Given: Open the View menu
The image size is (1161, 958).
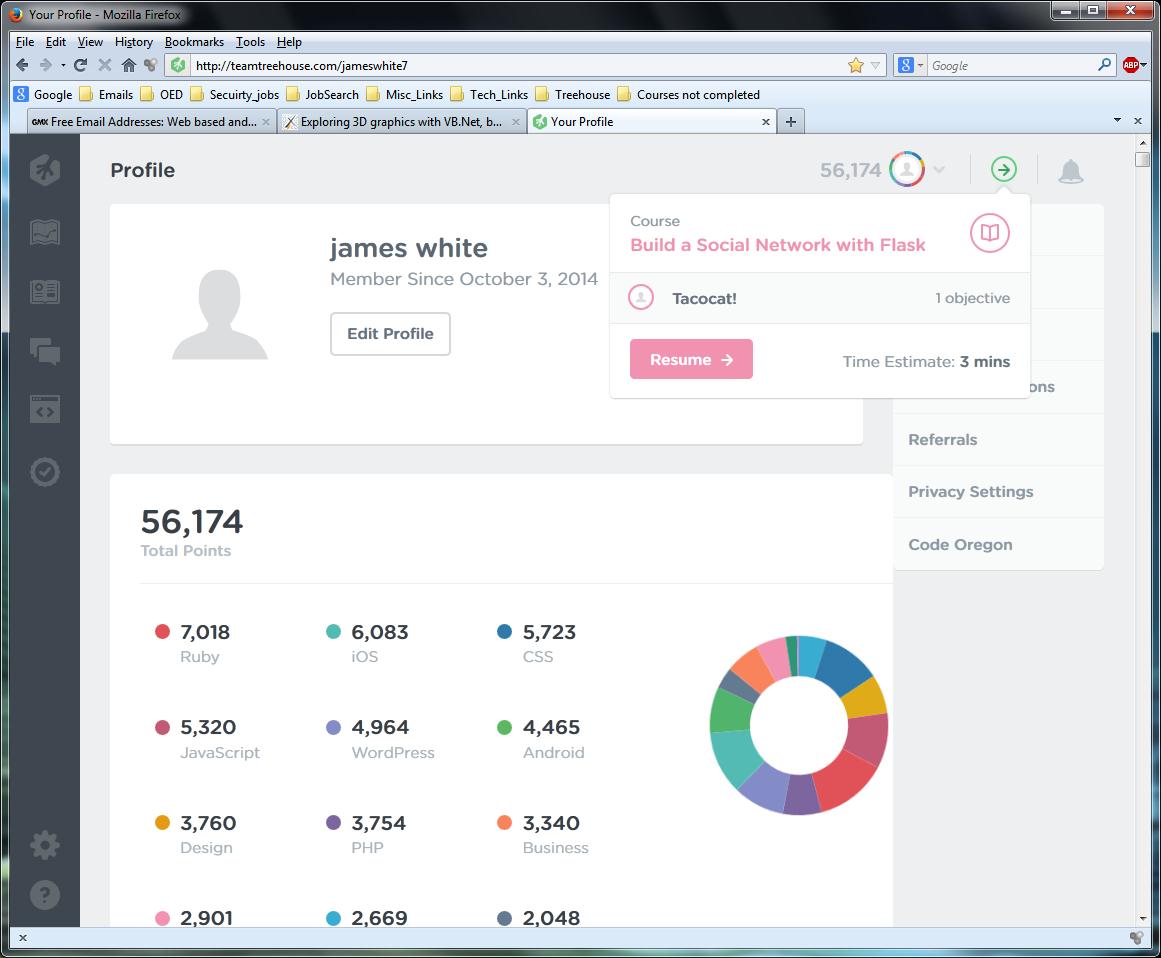Looking at the screenshot, I should (x=90, y=41).
